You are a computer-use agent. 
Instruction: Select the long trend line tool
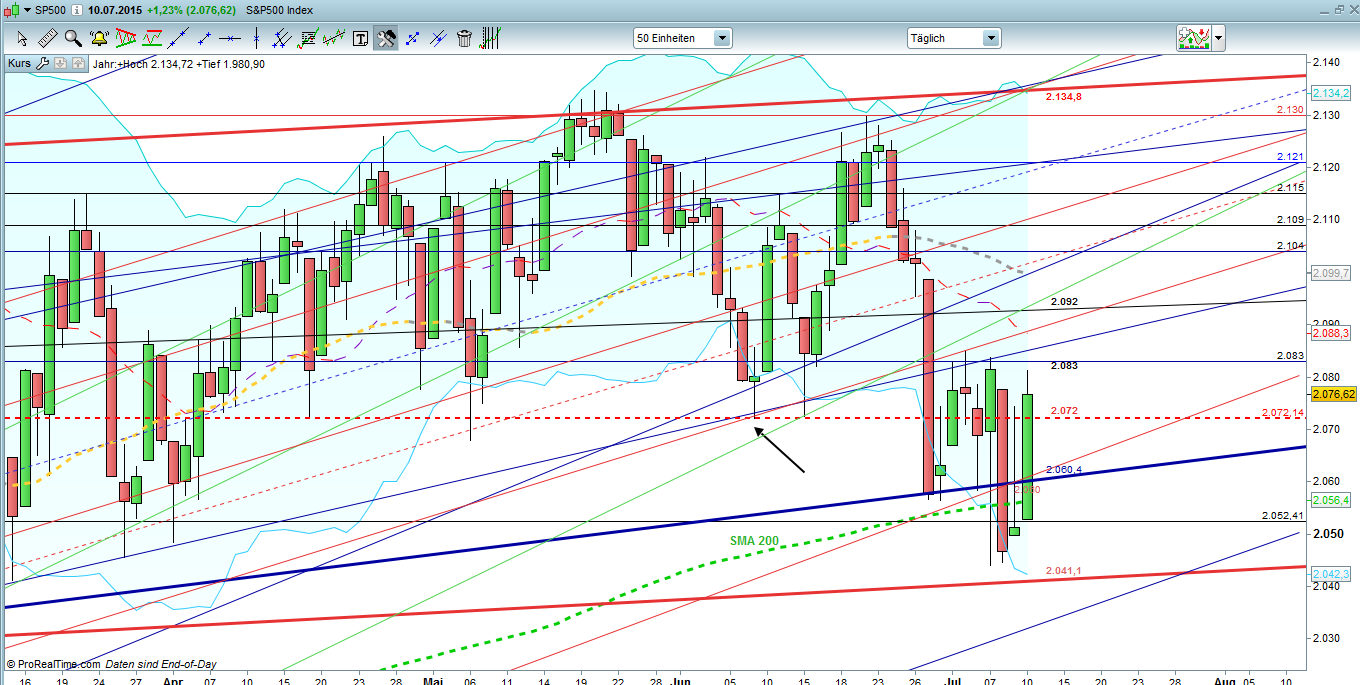click(x=178, y=38)
